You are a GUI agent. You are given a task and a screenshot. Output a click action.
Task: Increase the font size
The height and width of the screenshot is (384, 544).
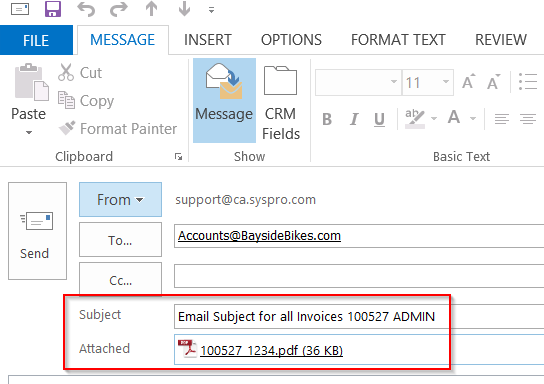click(469, 82)
